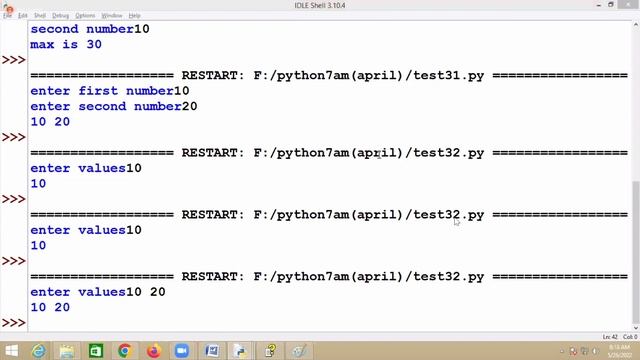Open the Options menu
The width and height of the screenshot is (640, 360).
pos(85,16)
